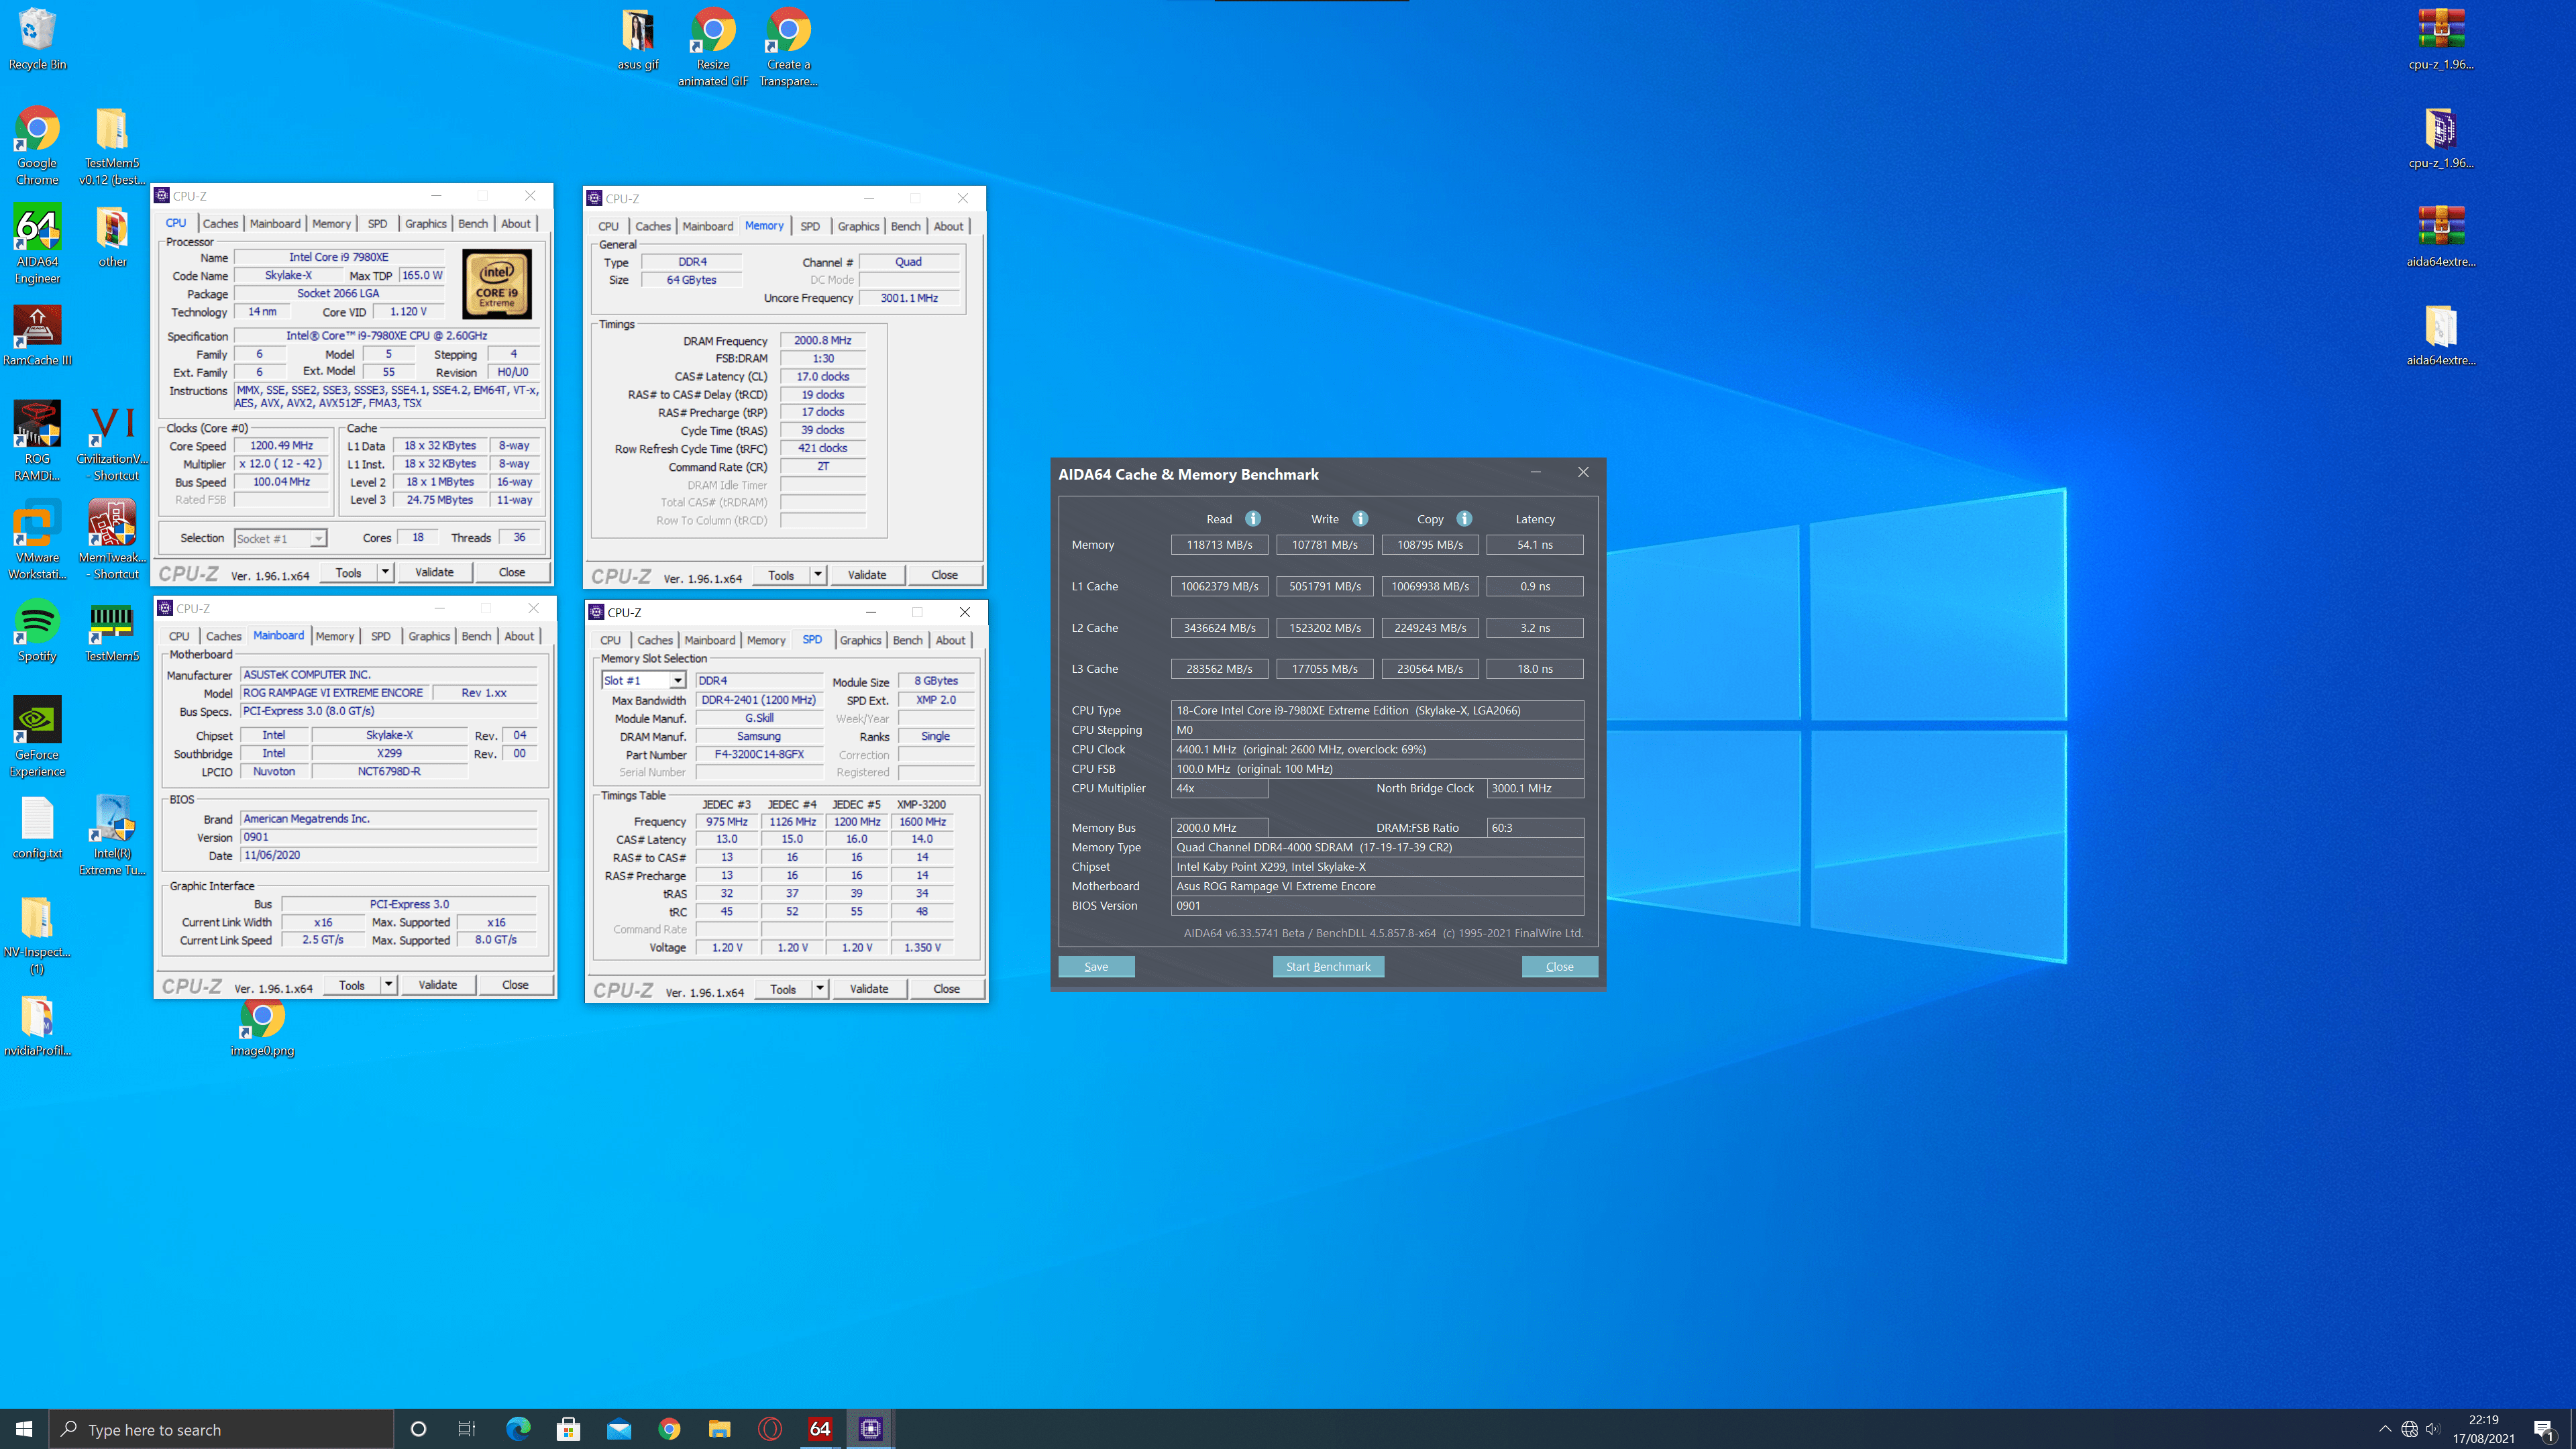The height and width of the screenshot is (1449, 2576).
Task: Open Socket #1 selection dropdown
Action: [x=280, y=538]
